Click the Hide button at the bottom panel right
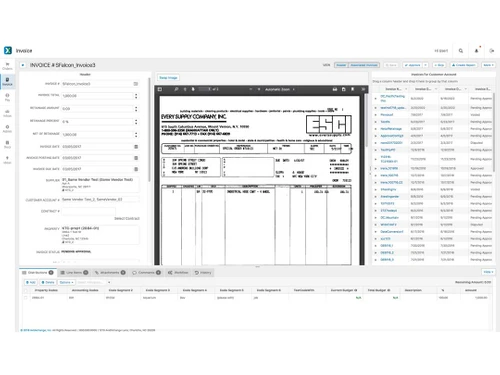Image resolution: width=500 pixels, height=375 pixels. coord(488,272)
